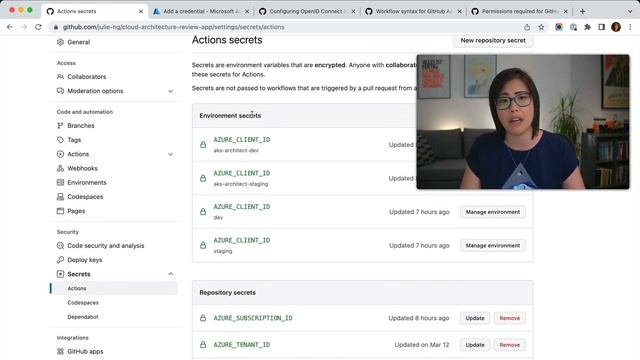Update AZURE_TENANT_ID secret
640x360 pixels.
pyautogui.click(x=475, y=345)
